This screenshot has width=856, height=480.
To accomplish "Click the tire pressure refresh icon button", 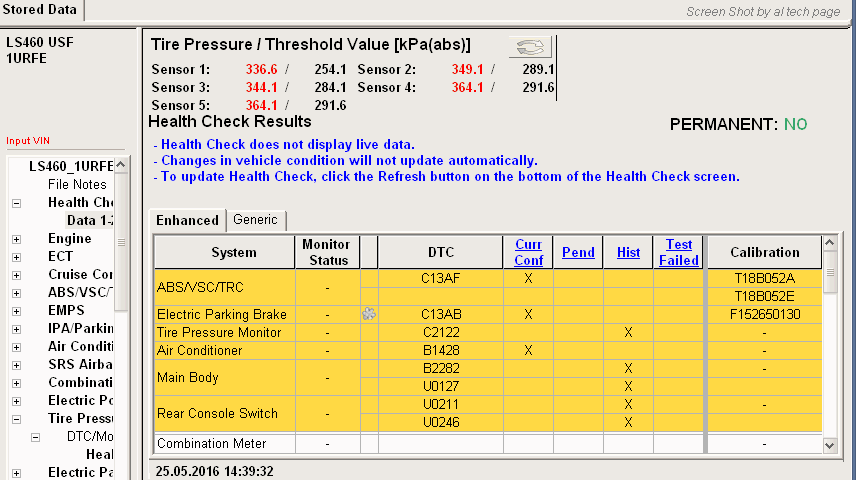I will (531, 47).
